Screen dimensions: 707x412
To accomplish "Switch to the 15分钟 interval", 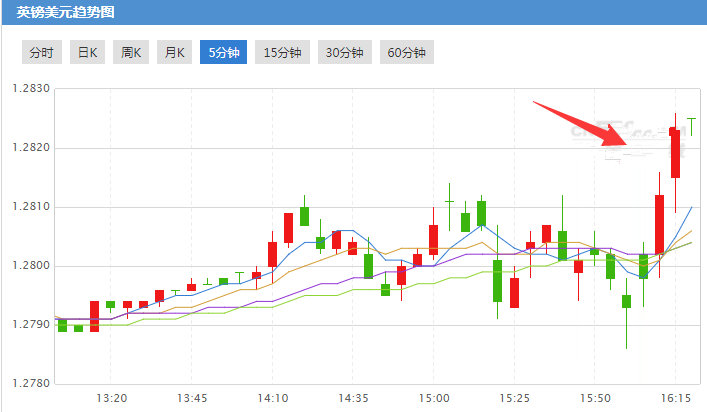I will (282, 53).
